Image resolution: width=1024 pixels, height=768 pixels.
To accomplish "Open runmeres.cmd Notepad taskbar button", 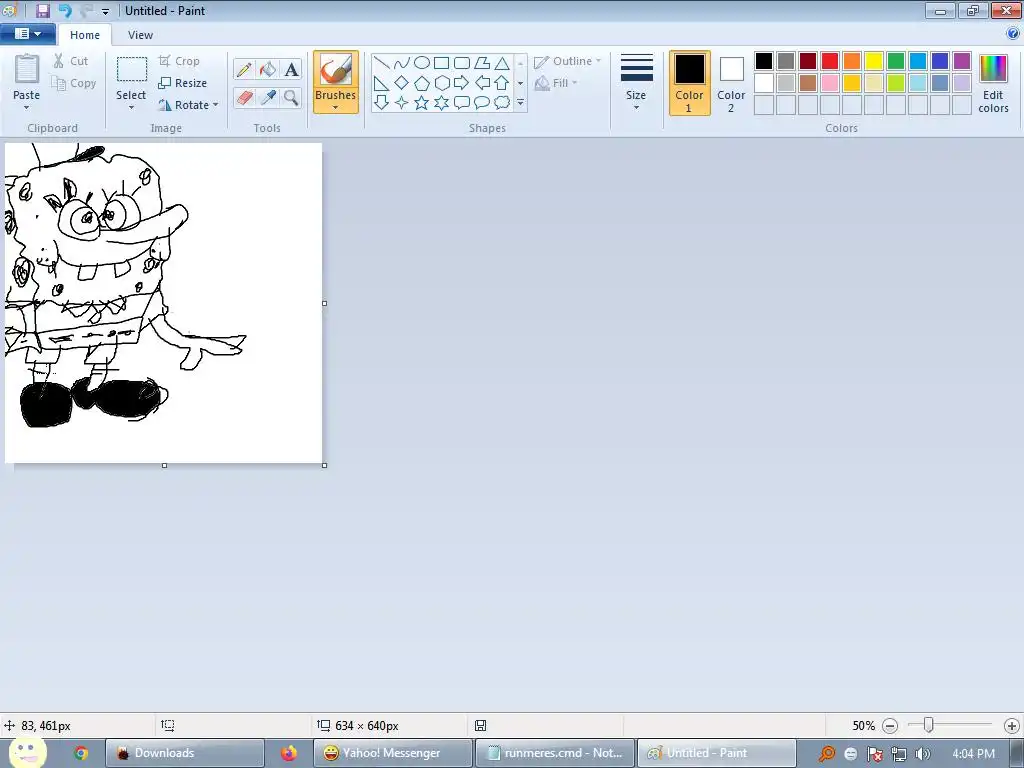I will (554, 753).
